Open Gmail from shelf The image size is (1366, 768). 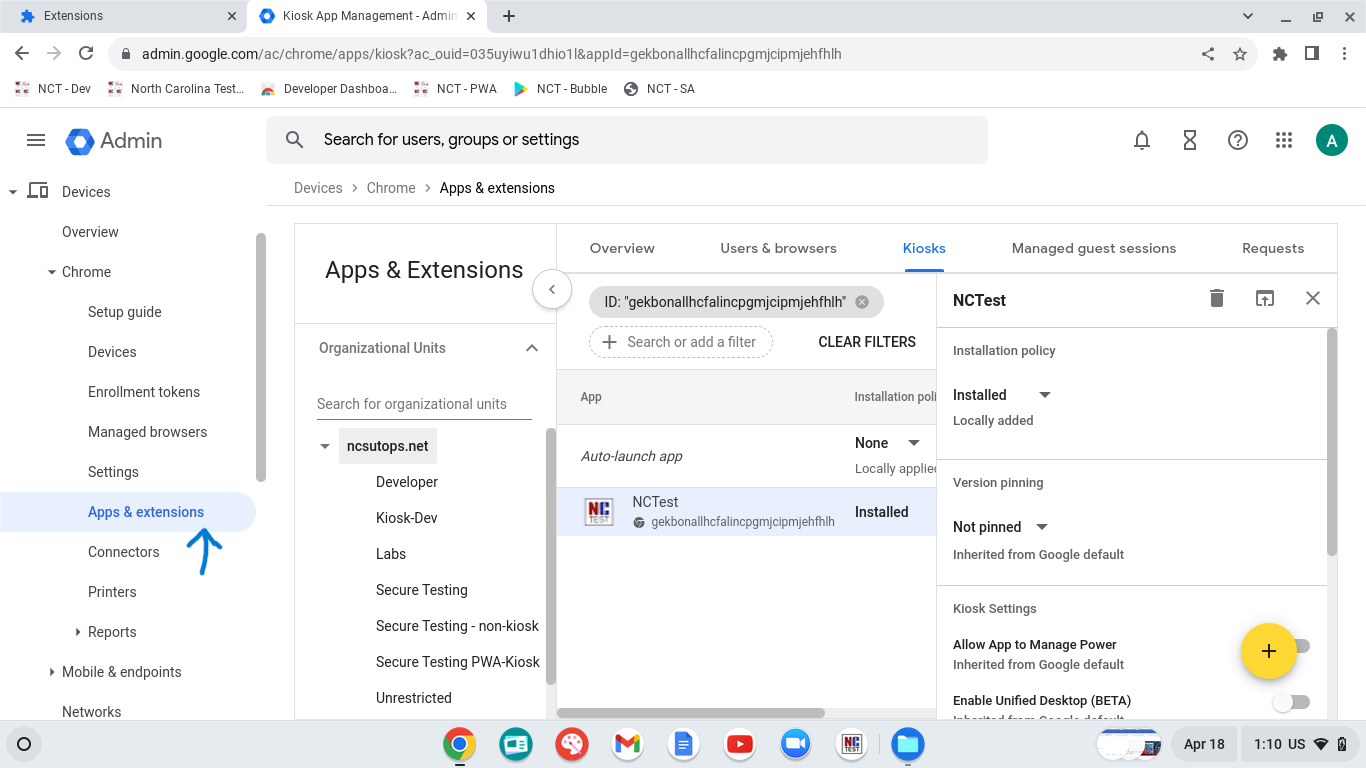coord(627,744)
